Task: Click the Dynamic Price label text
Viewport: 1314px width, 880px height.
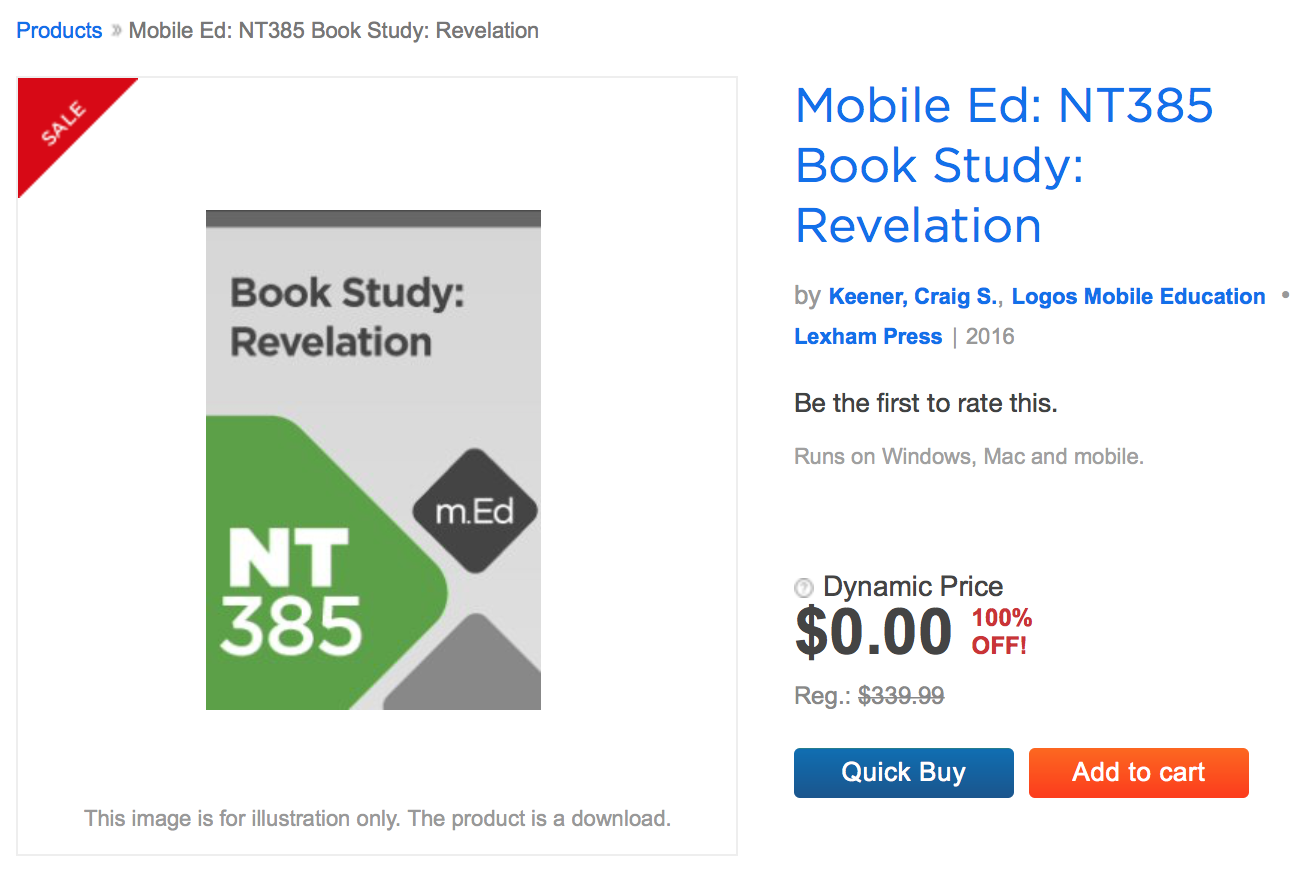Action: (913, 587)
